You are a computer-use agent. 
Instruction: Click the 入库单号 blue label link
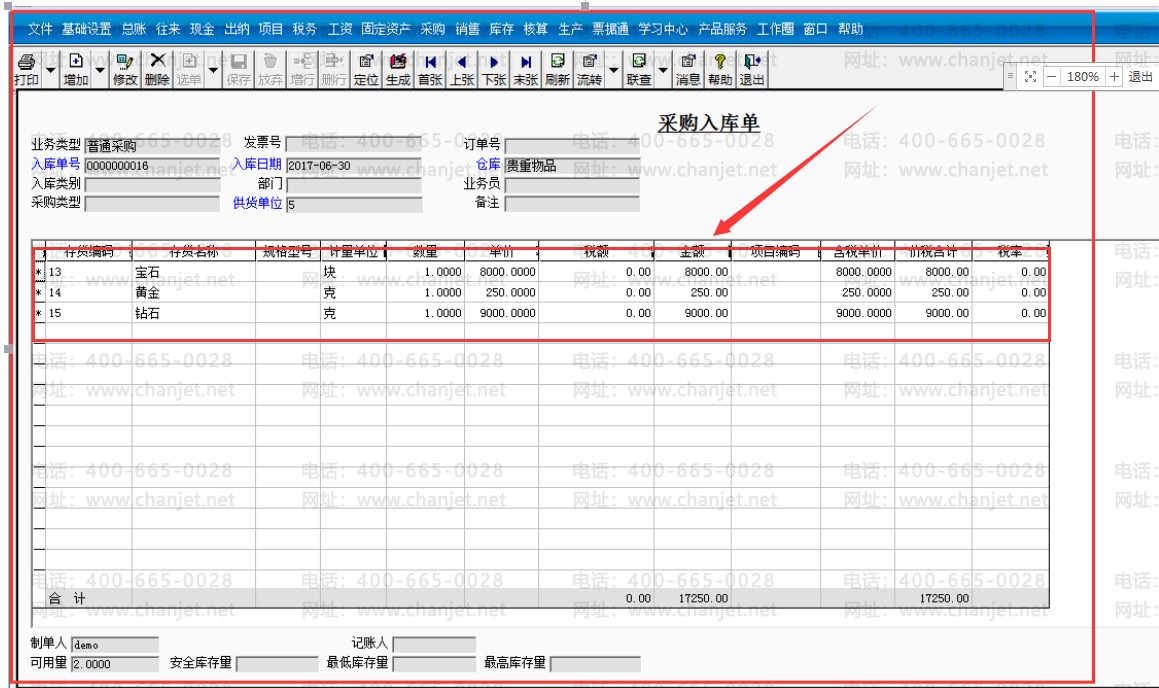click(55, 164)
